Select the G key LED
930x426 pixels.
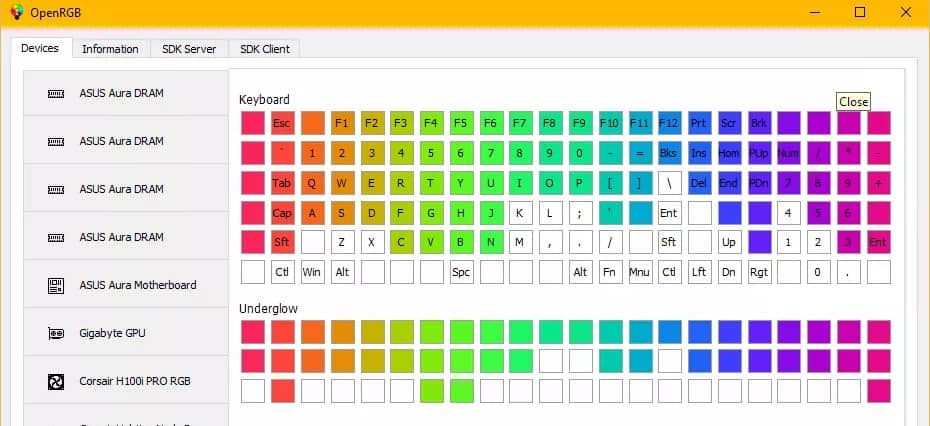pos(431,212)
